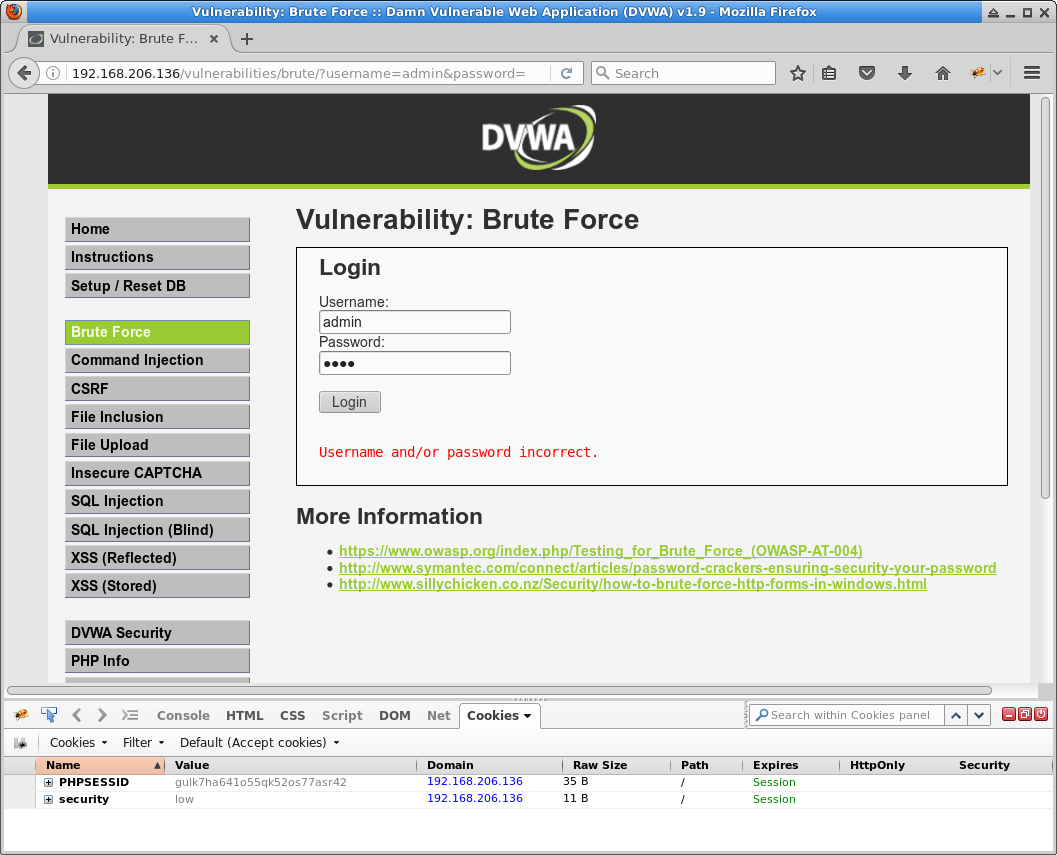Screen dimensions: 1057x855
Task: Expand the PHPSESSID cookie row
Action: (49, 782)
